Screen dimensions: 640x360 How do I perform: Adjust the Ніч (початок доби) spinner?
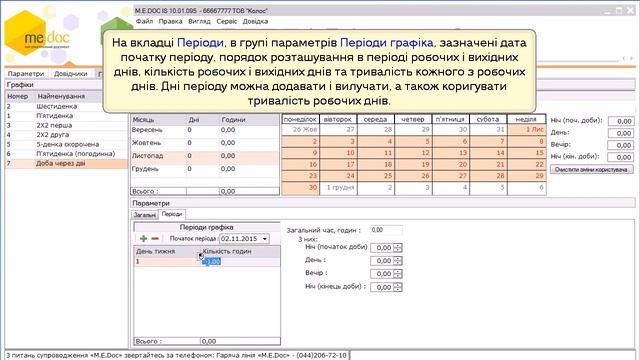point(398,248)
